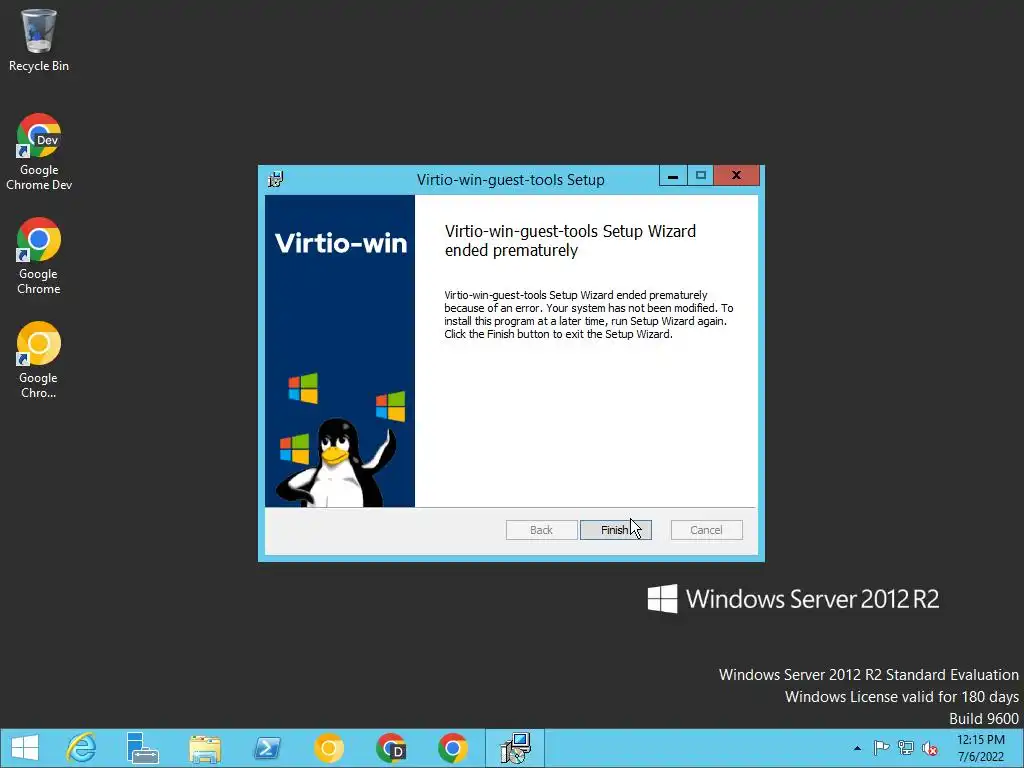Viewport: 1024px width, 768px height.
Task: Click the installer icon in setup title bar
Action: [x=276, y=179]
